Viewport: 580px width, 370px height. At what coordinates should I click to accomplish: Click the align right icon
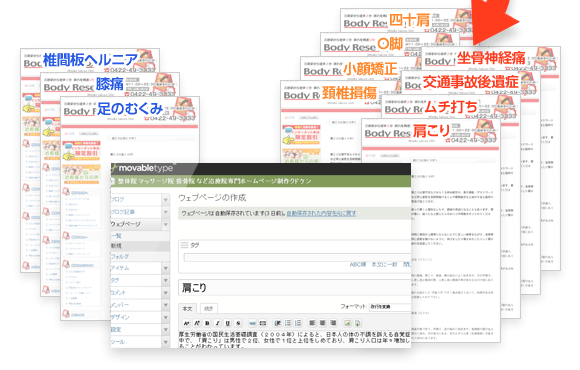333,323
